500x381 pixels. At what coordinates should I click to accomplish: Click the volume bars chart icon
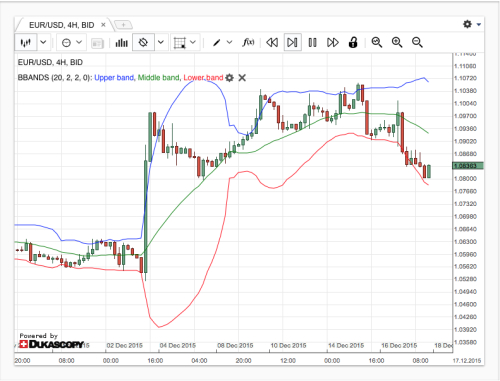pyautogui.click(x=122, y=43)
